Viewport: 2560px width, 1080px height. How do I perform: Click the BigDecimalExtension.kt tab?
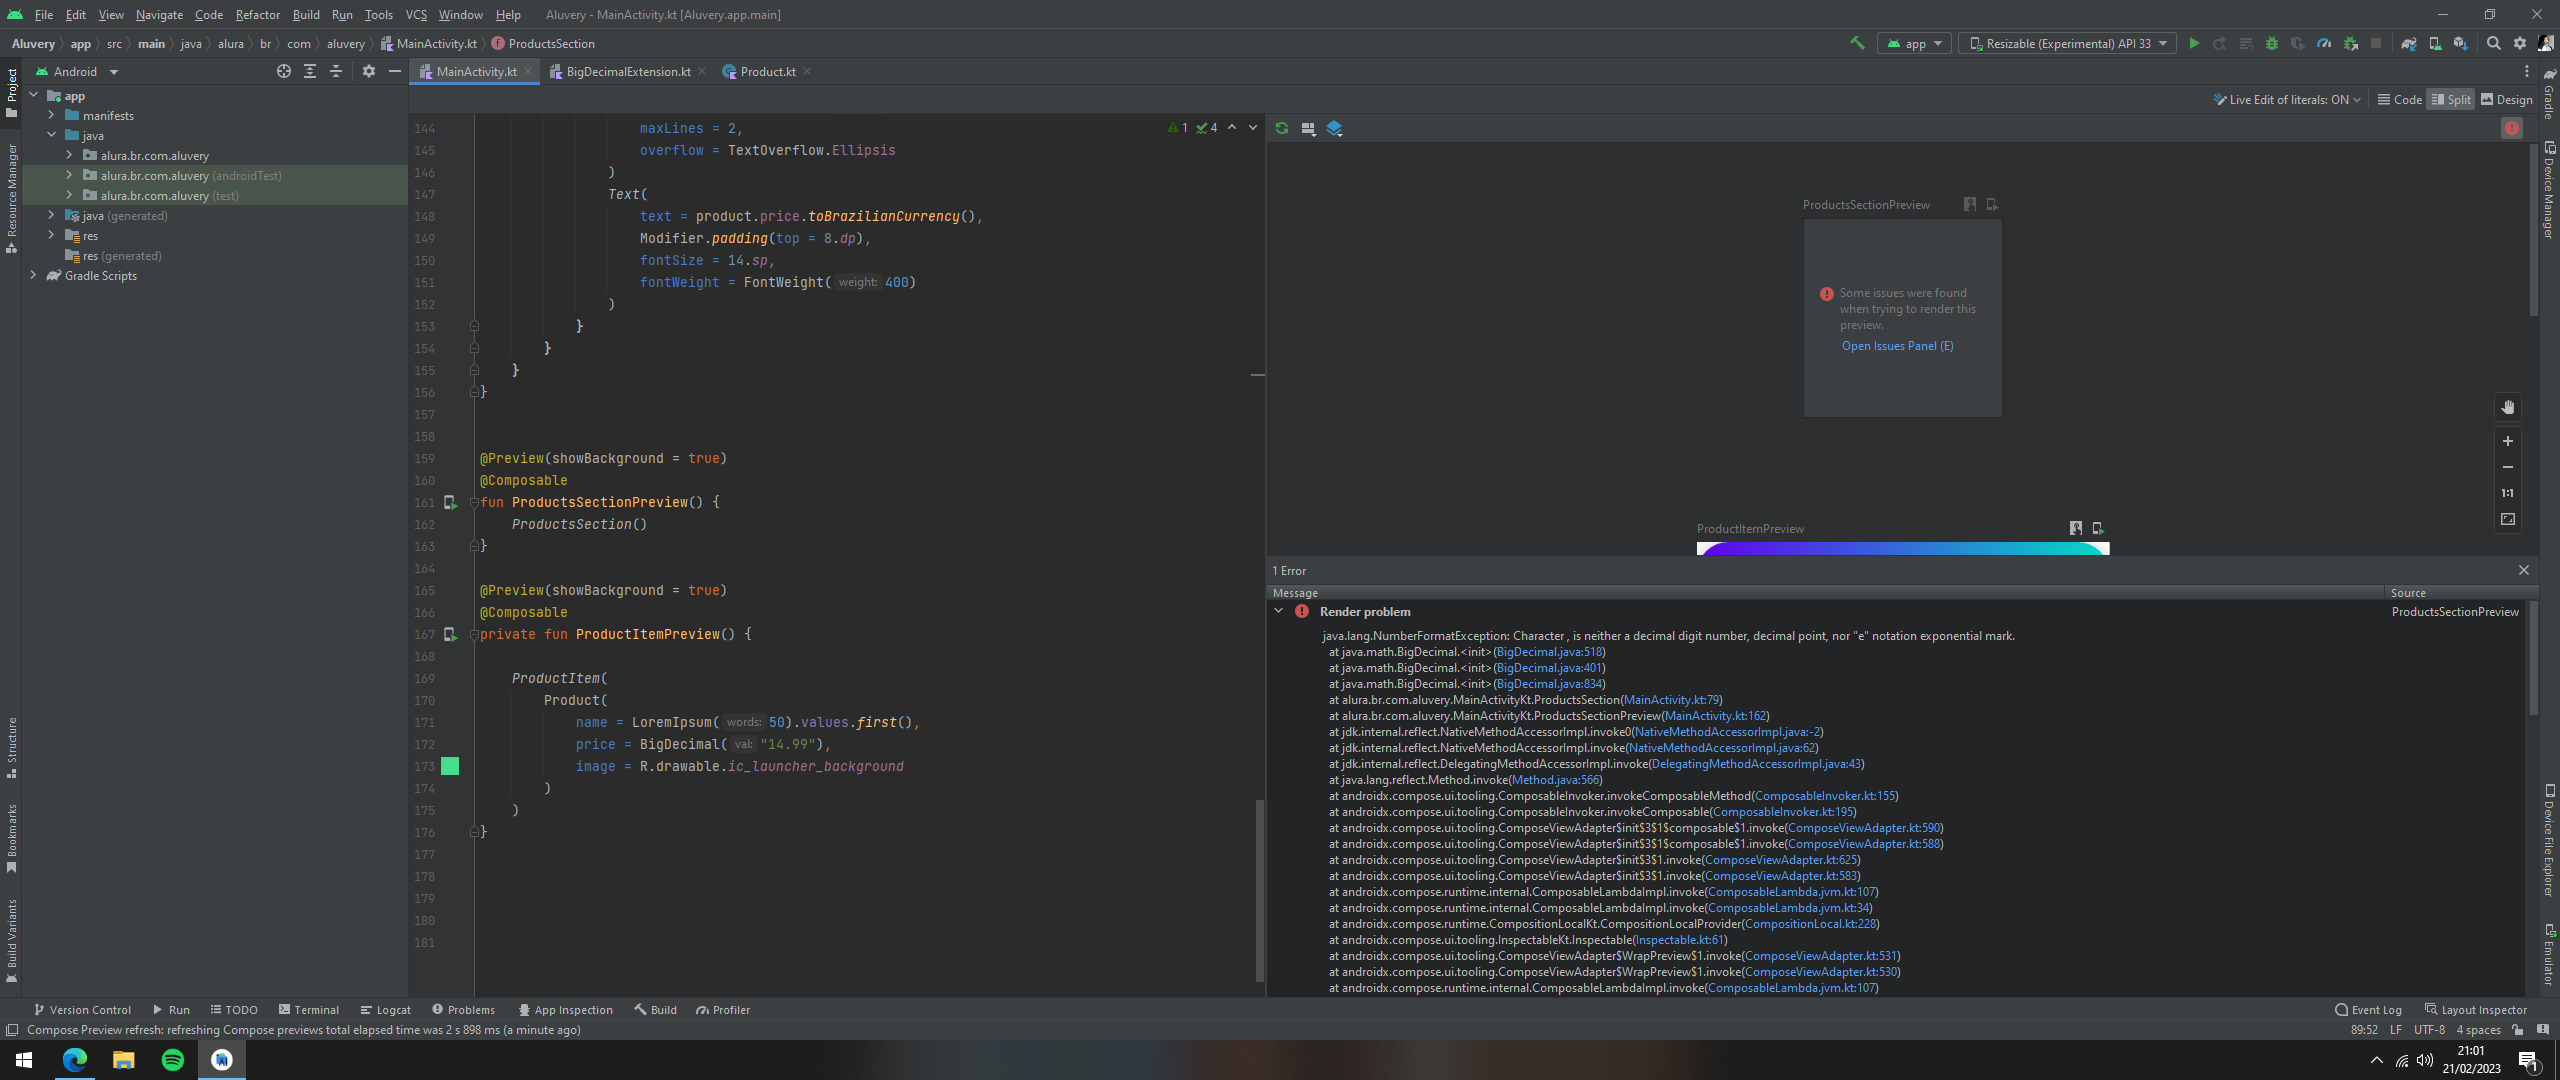pos(625,72)
